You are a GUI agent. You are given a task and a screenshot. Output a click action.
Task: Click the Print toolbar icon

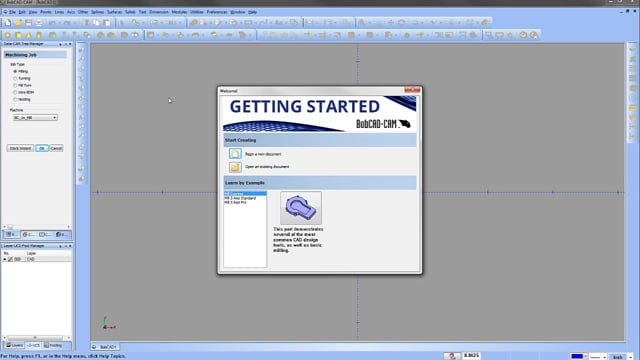click(x=39, y=23)
